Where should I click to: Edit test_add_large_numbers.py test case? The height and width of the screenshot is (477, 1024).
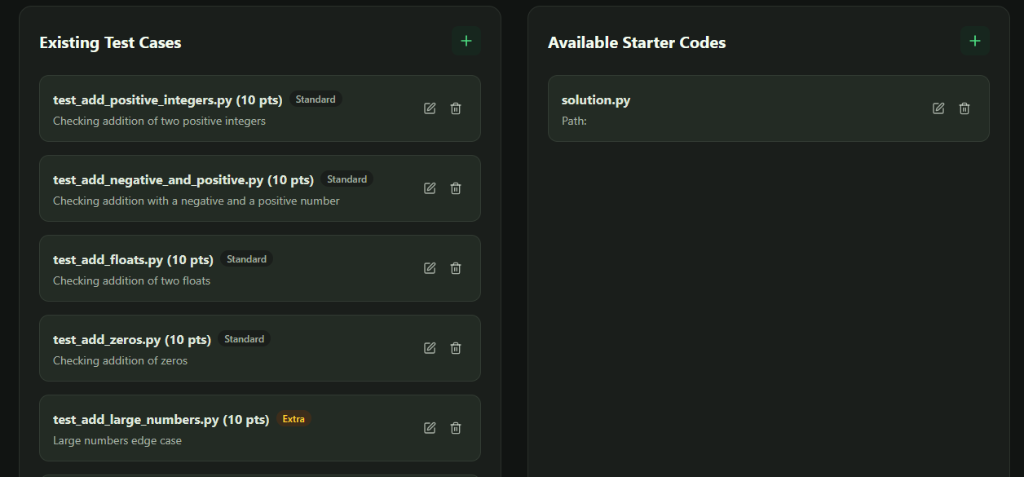pos(430,428)
